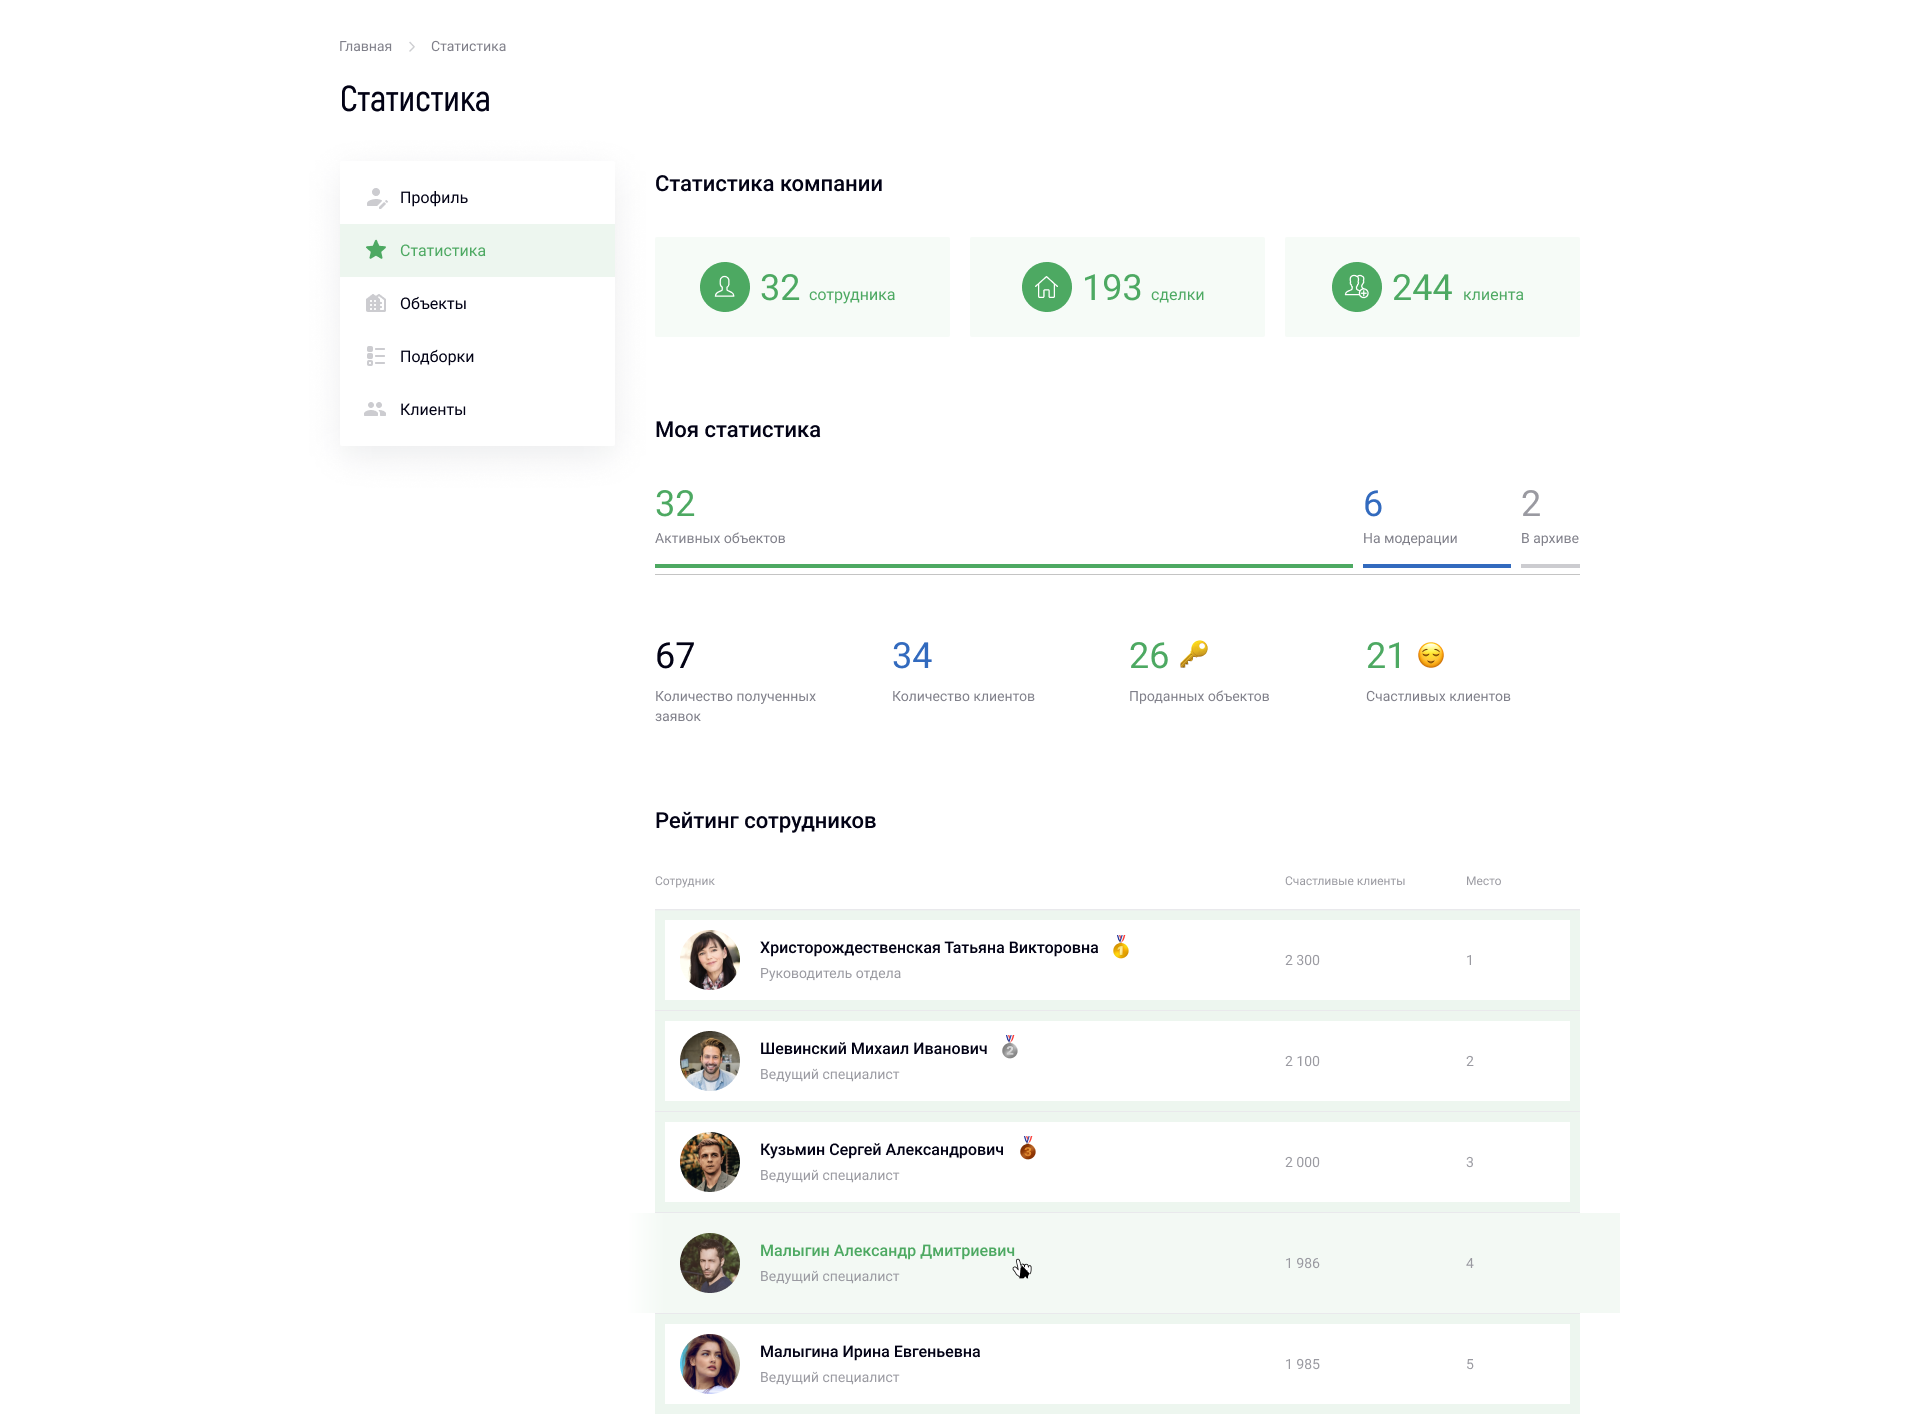Open the Клиенты sidebar menu item
The height and width of the screenshot is (1414, 1920).
(x=433, y=409)
